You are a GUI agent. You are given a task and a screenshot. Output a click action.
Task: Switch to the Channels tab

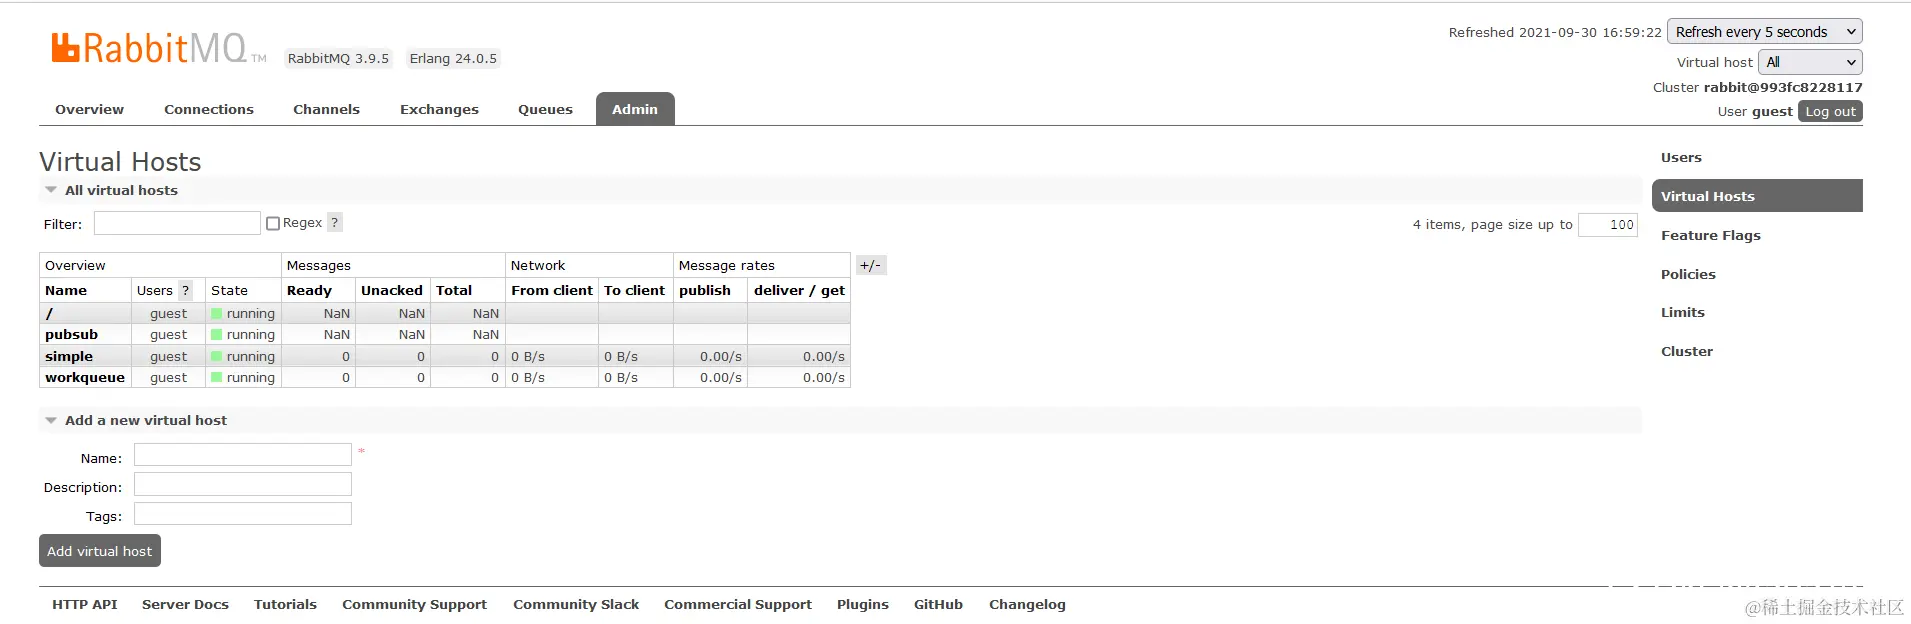[x=326, y=109]
